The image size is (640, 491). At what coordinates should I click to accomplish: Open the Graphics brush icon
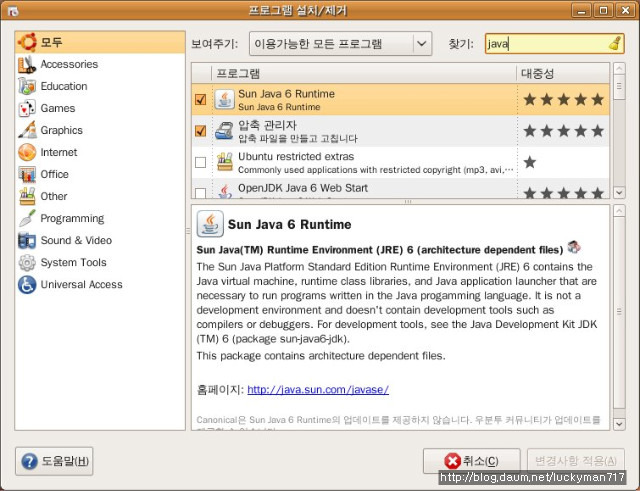27,130
